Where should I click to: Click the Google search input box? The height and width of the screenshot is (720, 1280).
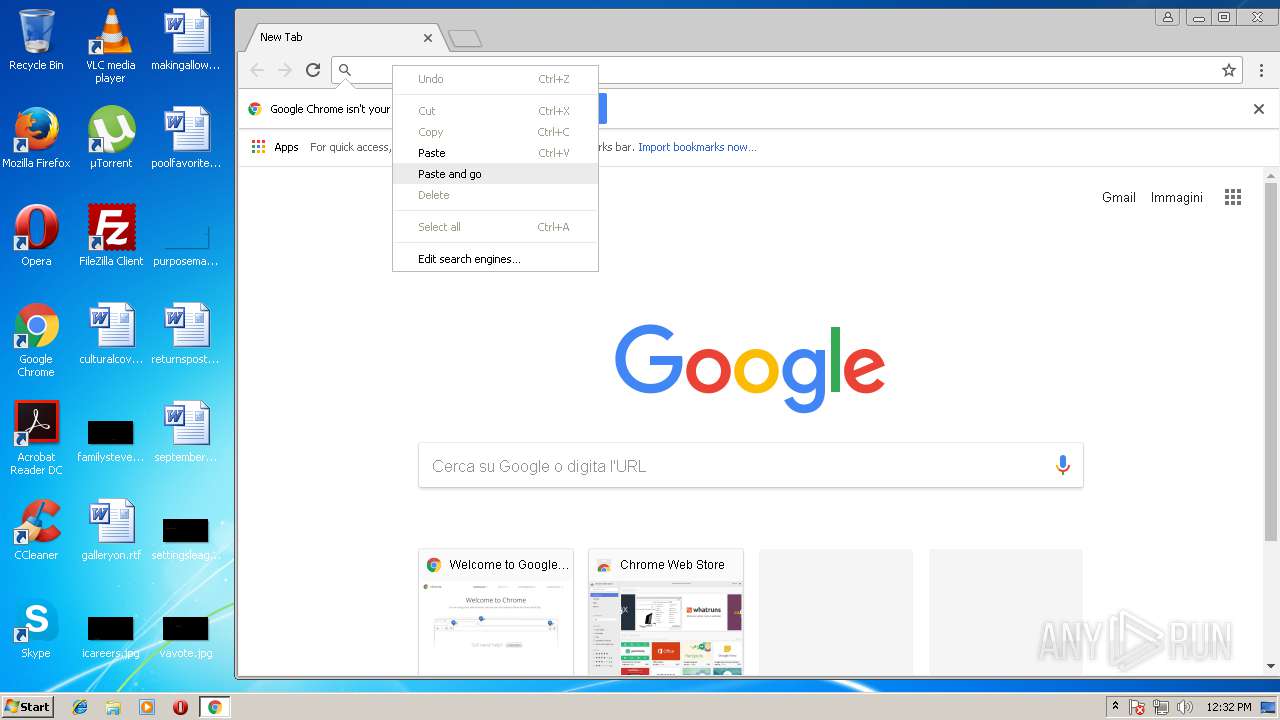click(750, 466)
